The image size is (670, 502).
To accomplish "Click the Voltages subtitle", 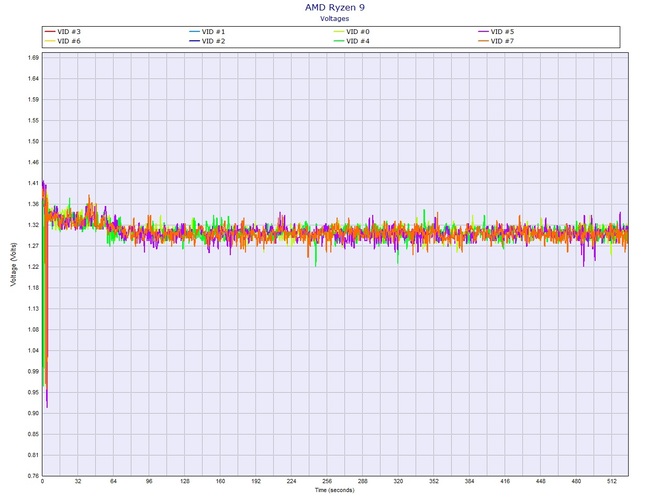I will pyautogui.click(x=335, y=18).
